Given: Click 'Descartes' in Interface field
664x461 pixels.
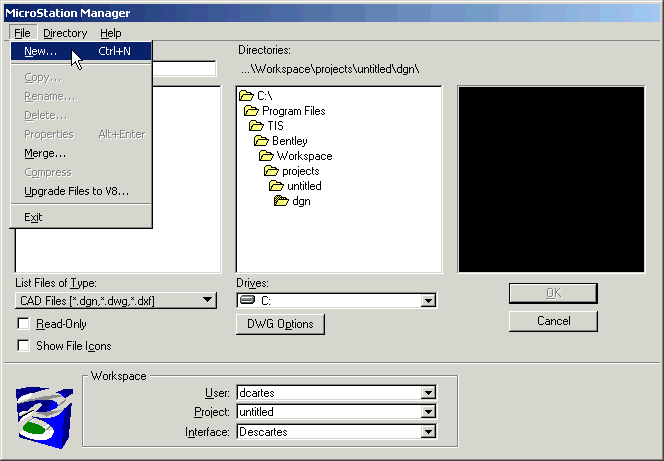Looking at the screenshot, I should 263,432.
